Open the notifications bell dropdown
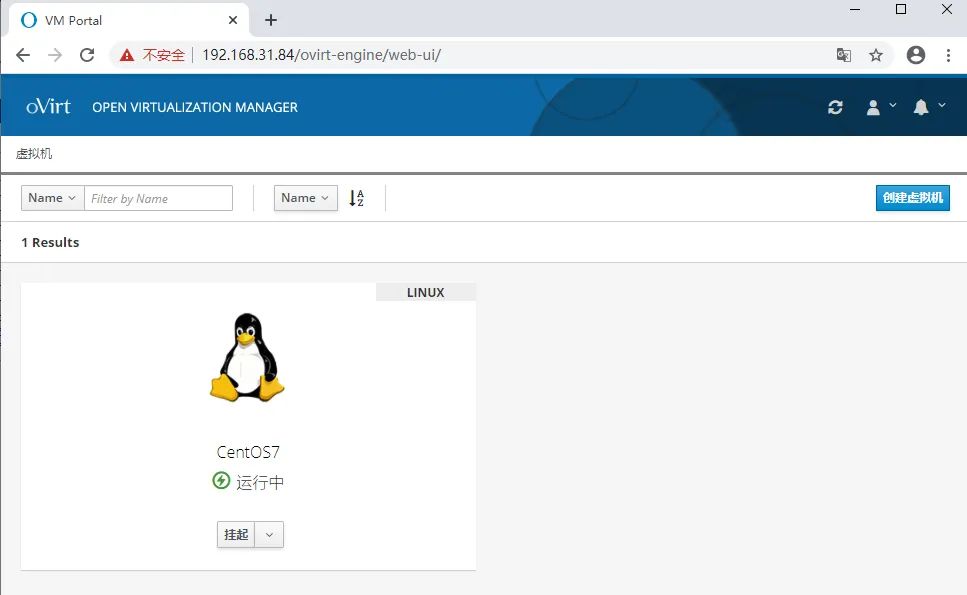967x595 pixels. [929, 107]
